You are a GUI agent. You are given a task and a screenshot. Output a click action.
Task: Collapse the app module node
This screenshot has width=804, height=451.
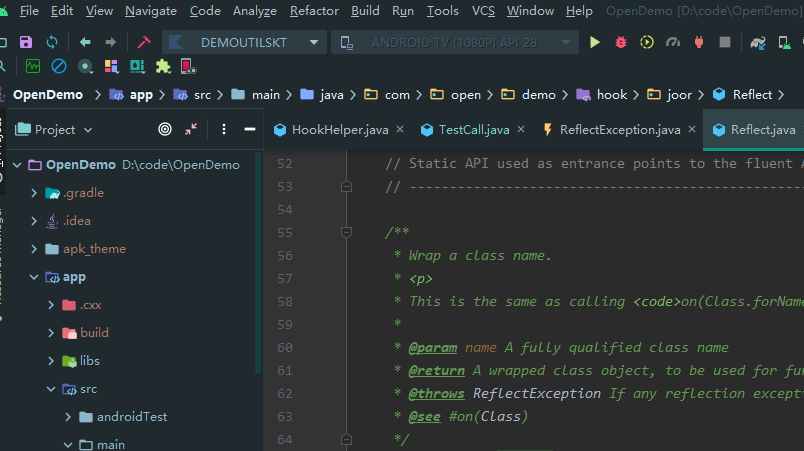tap(34, 277)
